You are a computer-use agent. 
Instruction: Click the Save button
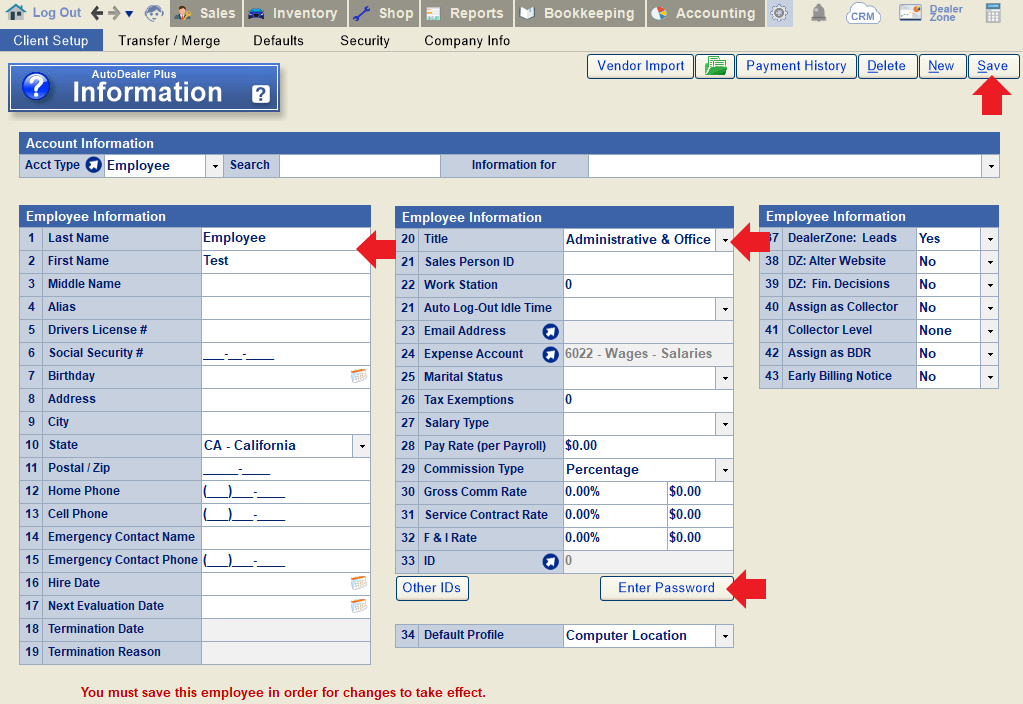(992, 66)
